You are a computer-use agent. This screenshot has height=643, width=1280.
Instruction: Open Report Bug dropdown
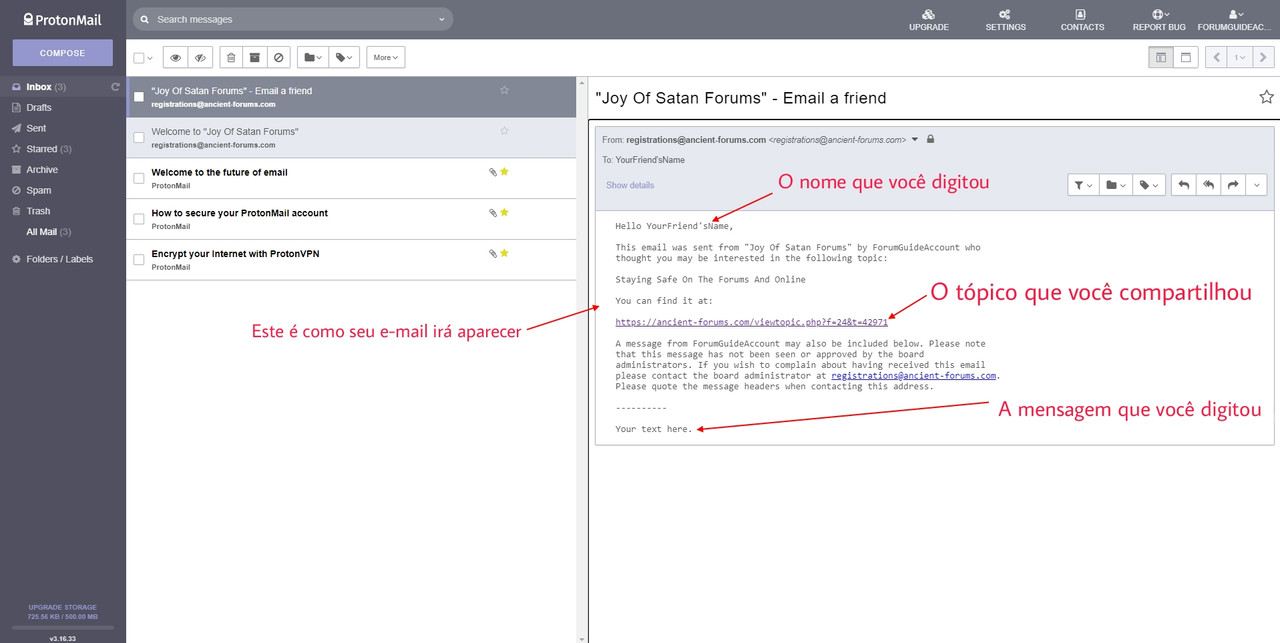(x=1159, y=20)
